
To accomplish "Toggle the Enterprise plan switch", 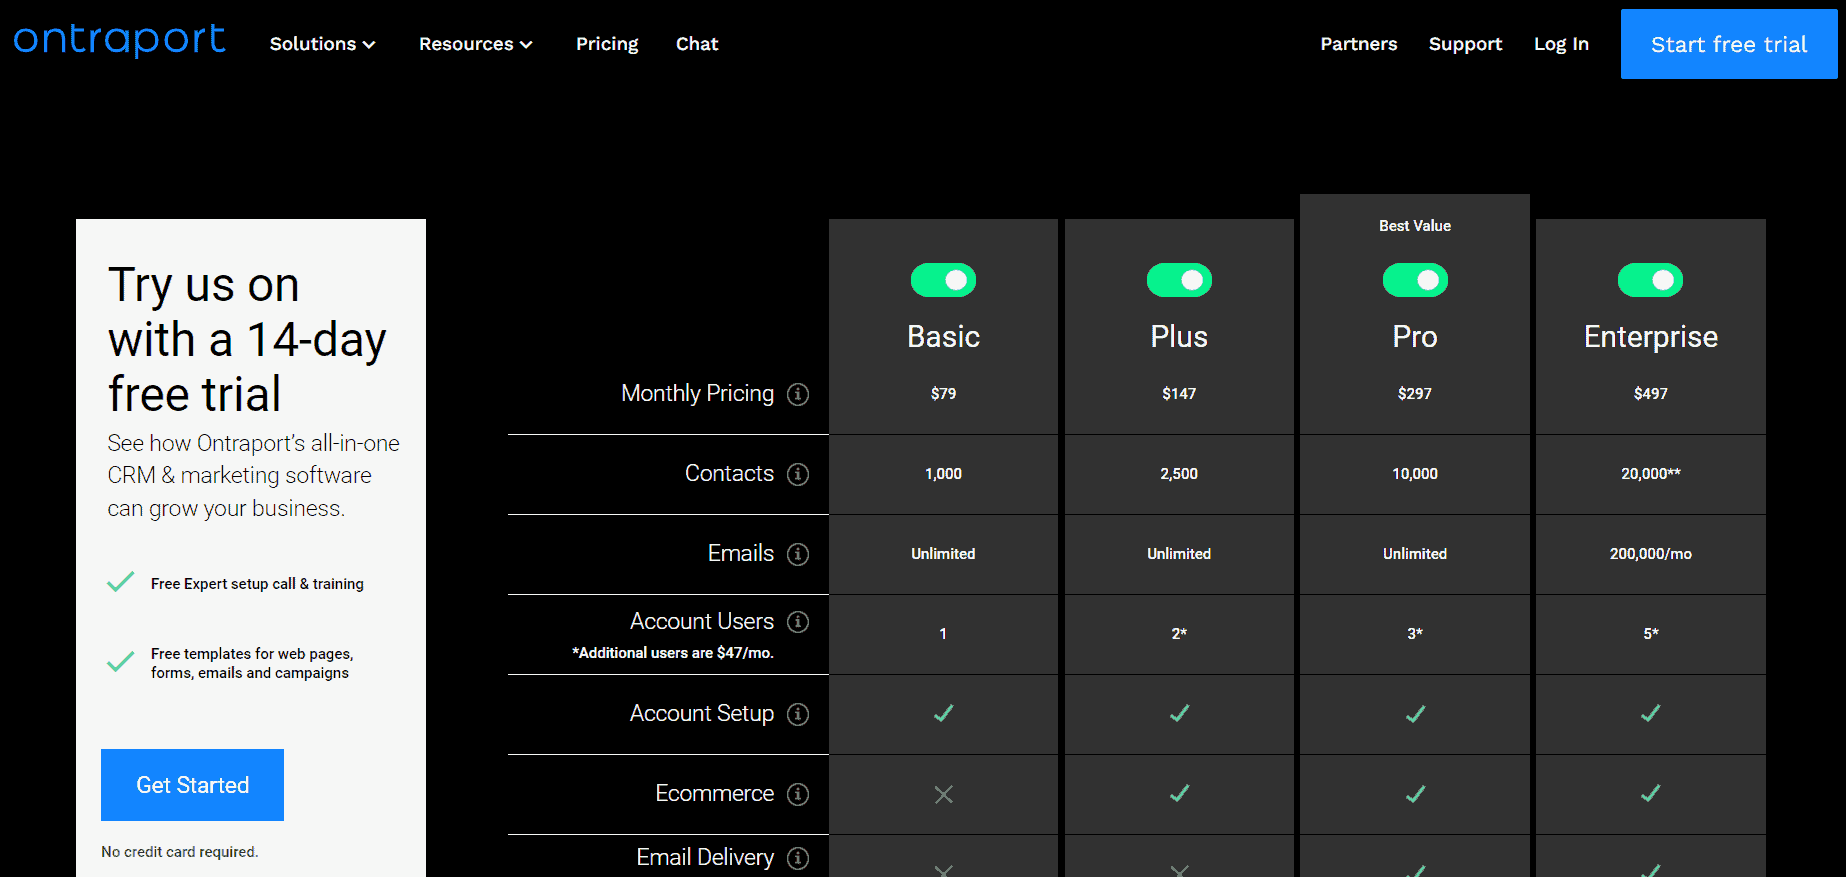I will pos(1651,280).
